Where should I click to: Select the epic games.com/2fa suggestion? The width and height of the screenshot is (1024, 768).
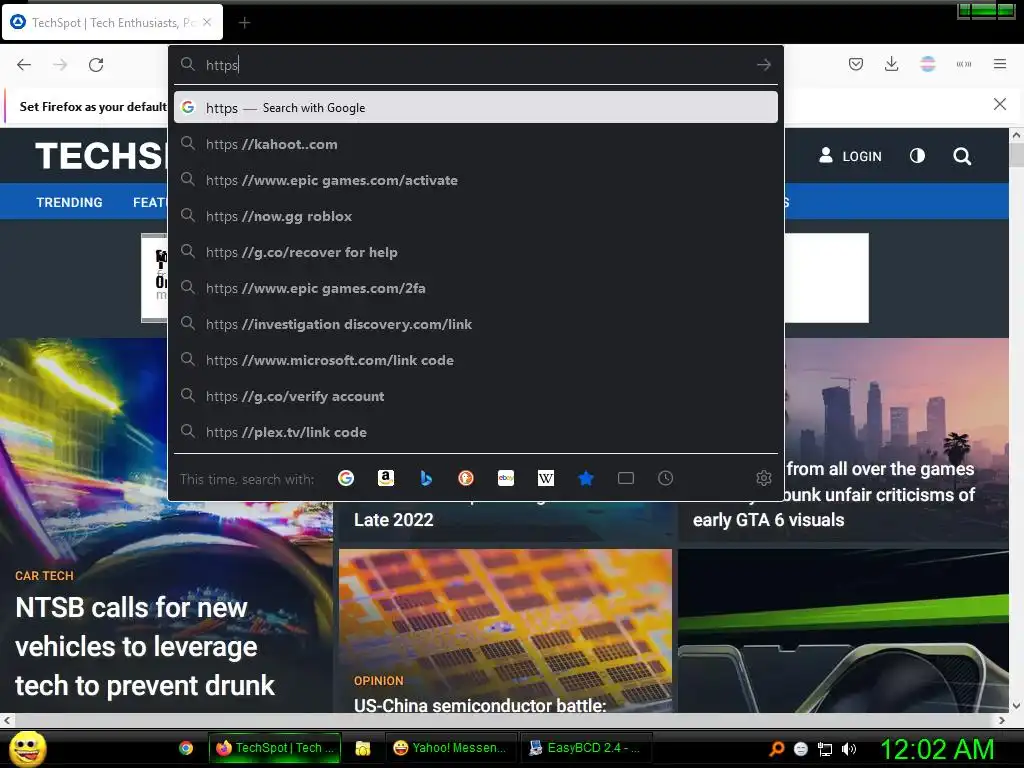click(476, 287)
